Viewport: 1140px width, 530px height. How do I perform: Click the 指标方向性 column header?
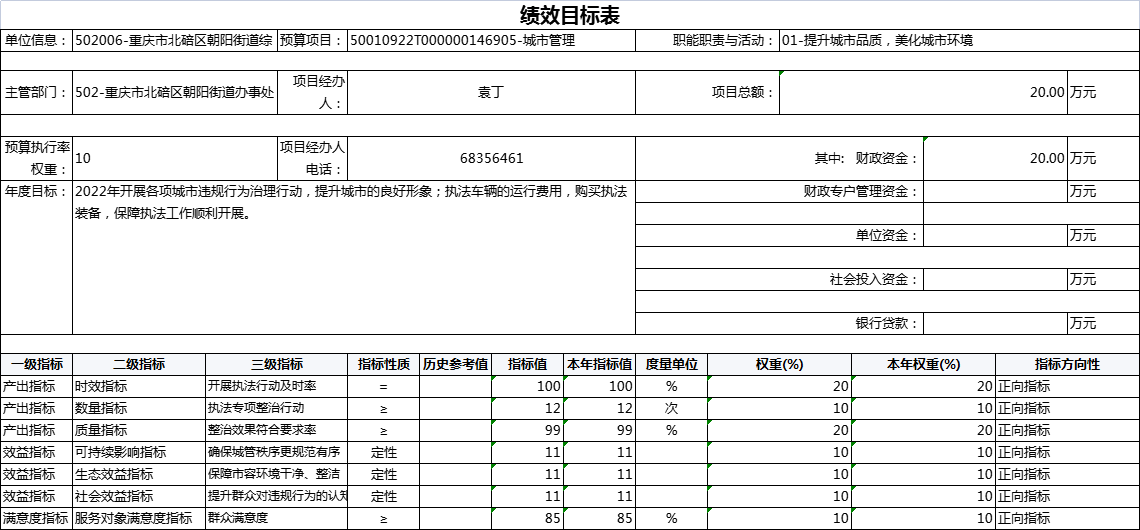(1067, 364)
